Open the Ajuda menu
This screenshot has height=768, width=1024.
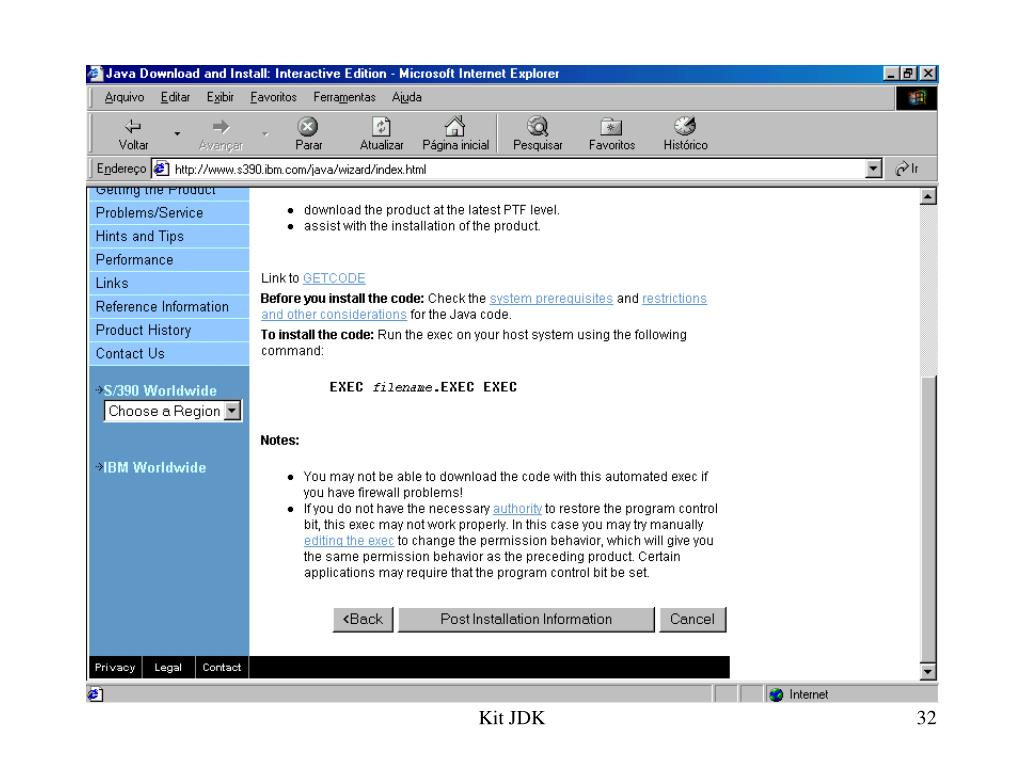pos(406,97)
